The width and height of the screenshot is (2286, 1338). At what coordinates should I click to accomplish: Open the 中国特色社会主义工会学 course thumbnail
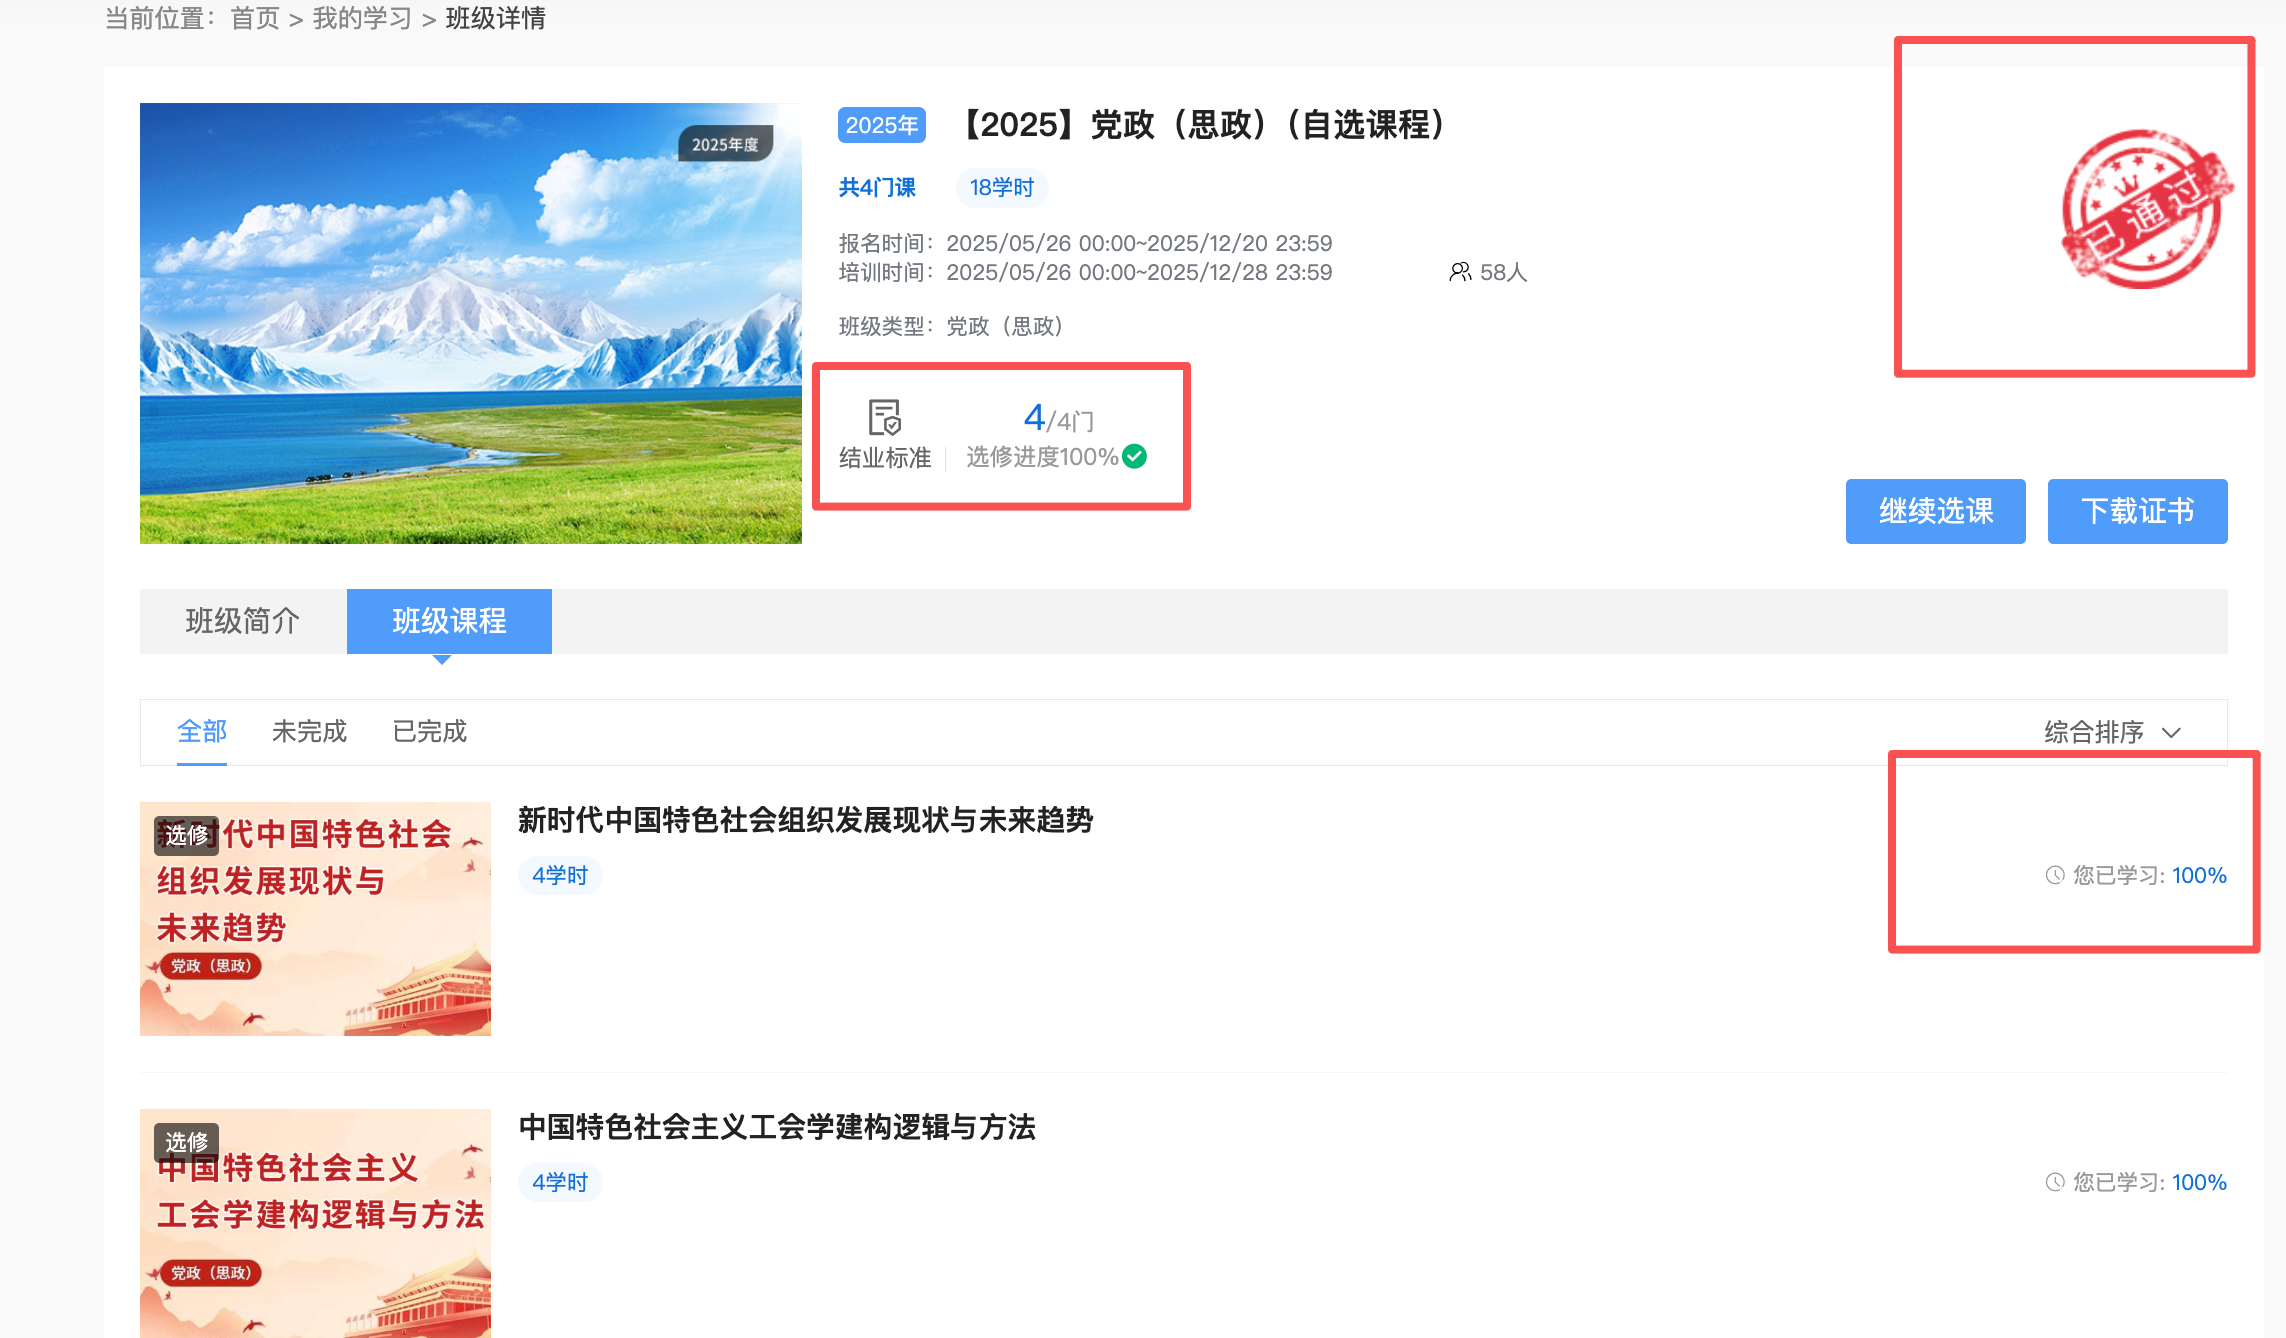315,1222
